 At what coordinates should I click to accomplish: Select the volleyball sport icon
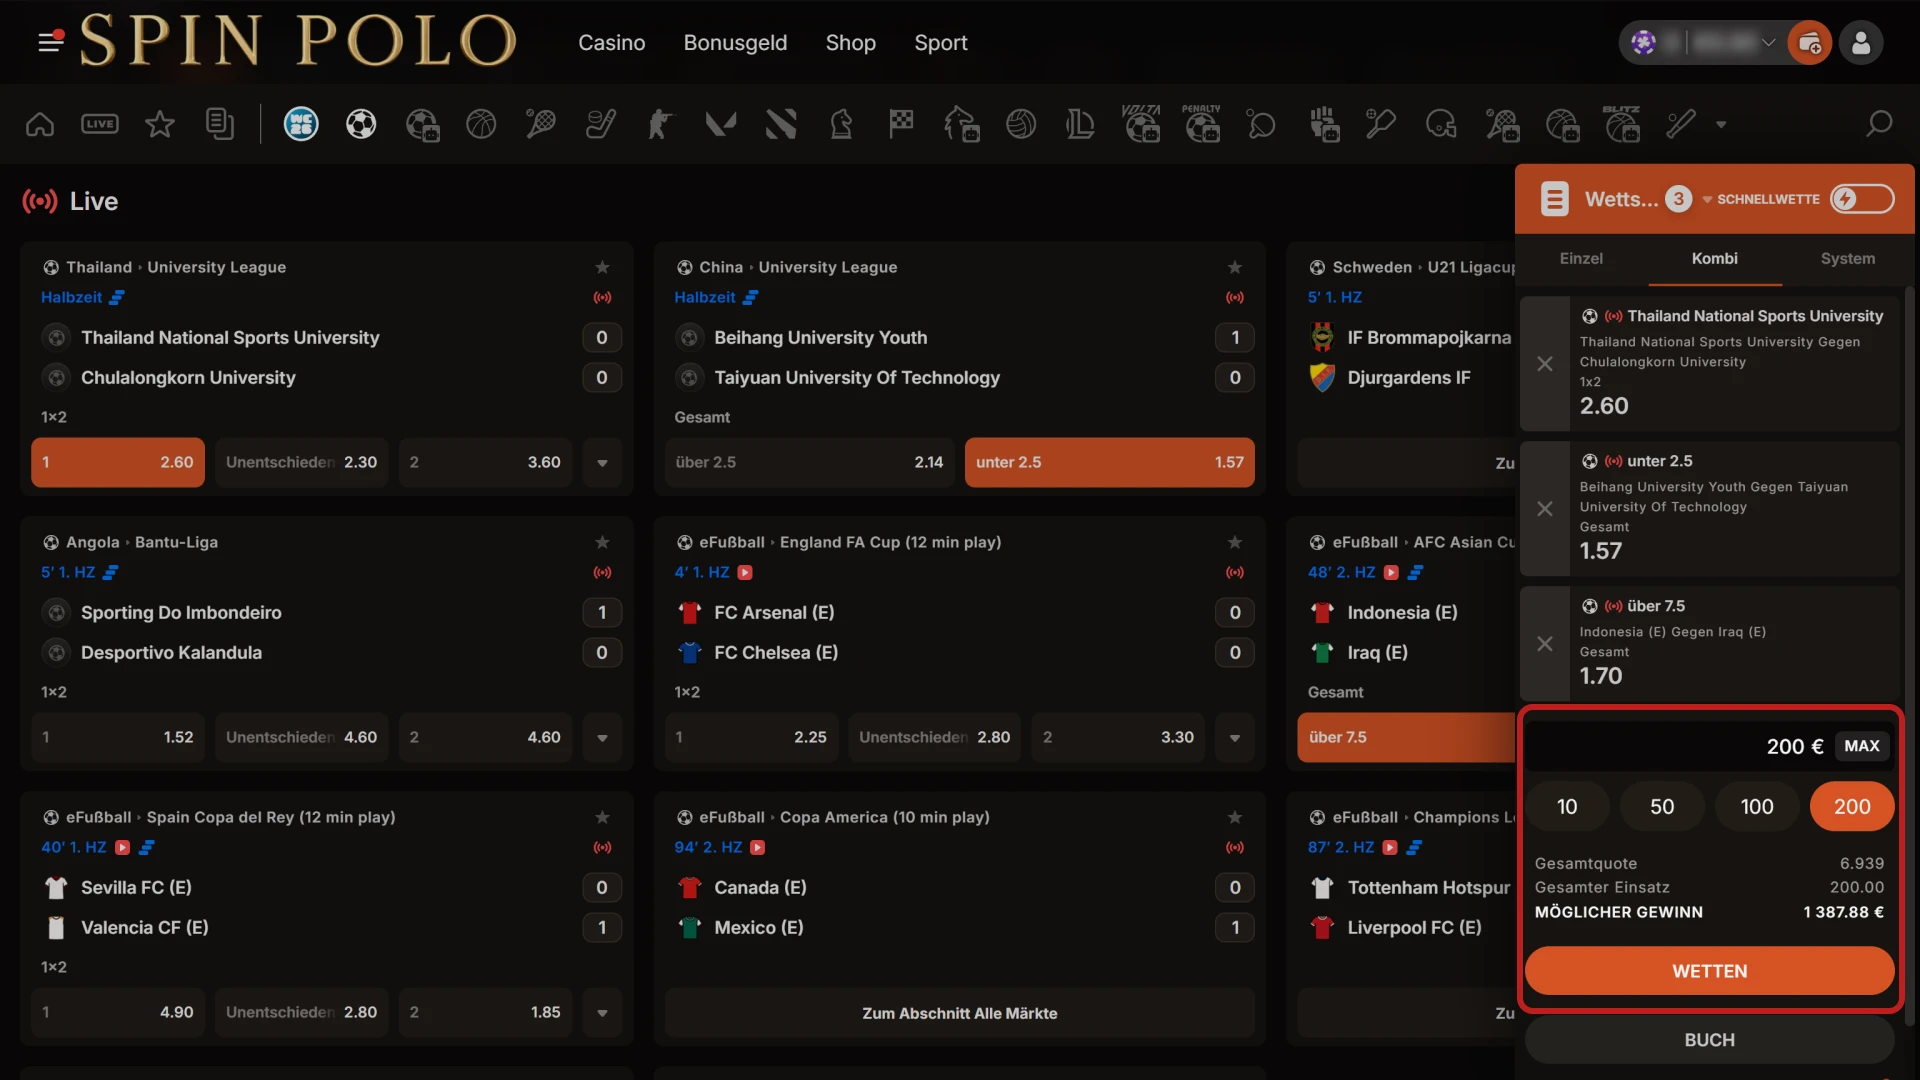pos(1021,124)
